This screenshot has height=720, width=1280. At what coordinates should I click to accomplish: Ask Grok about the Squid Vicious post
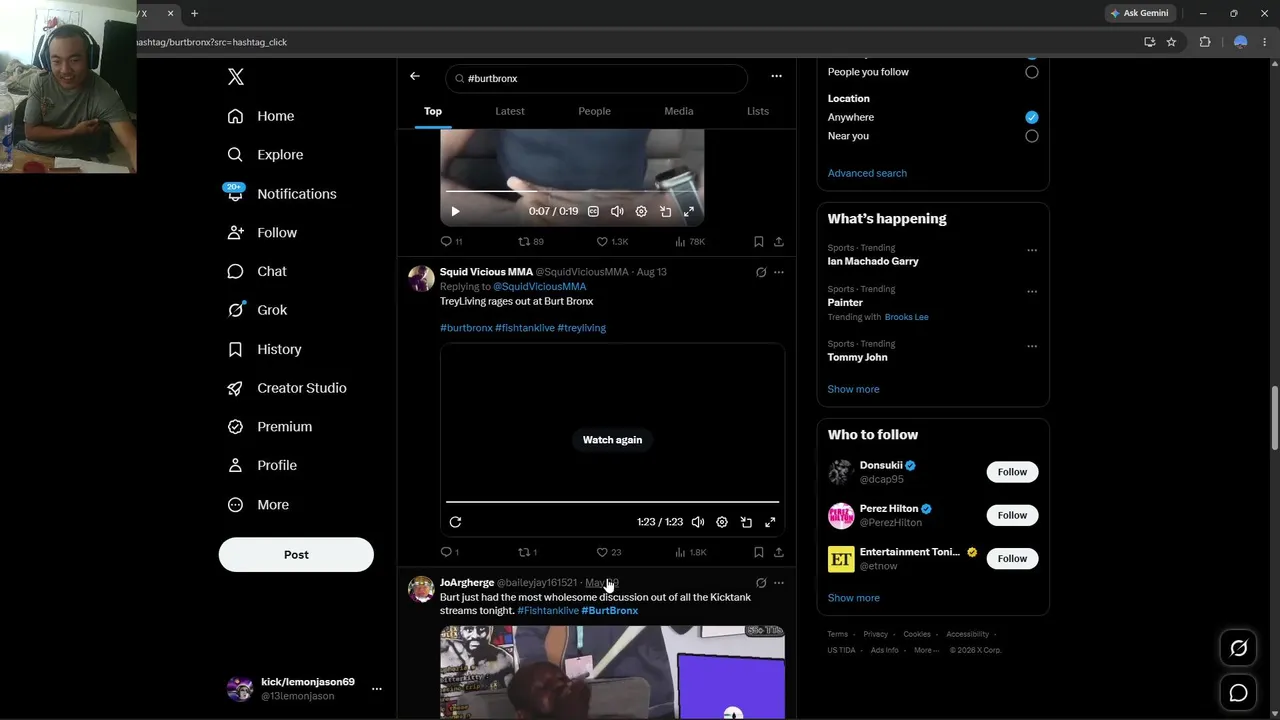click(x=761, y=272)
